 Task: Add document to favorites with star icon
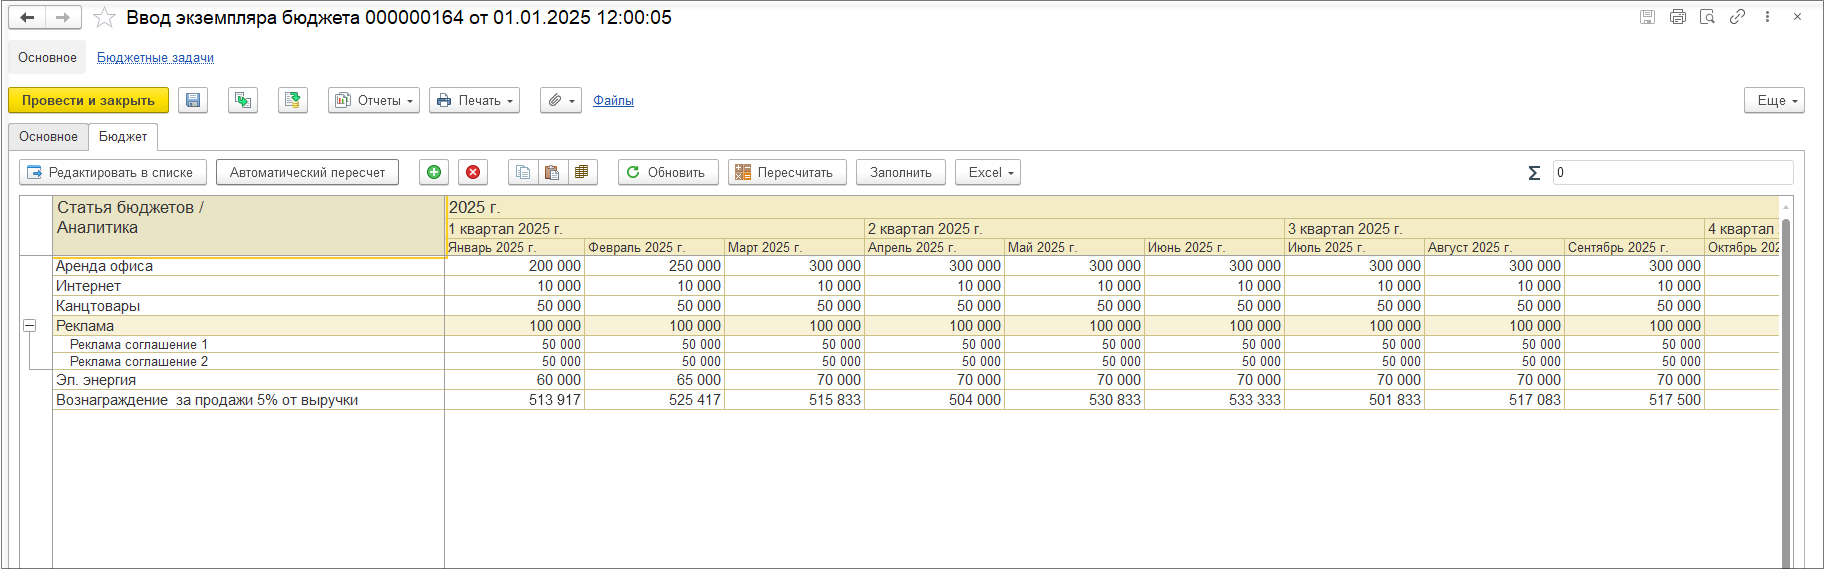[104, 18]
